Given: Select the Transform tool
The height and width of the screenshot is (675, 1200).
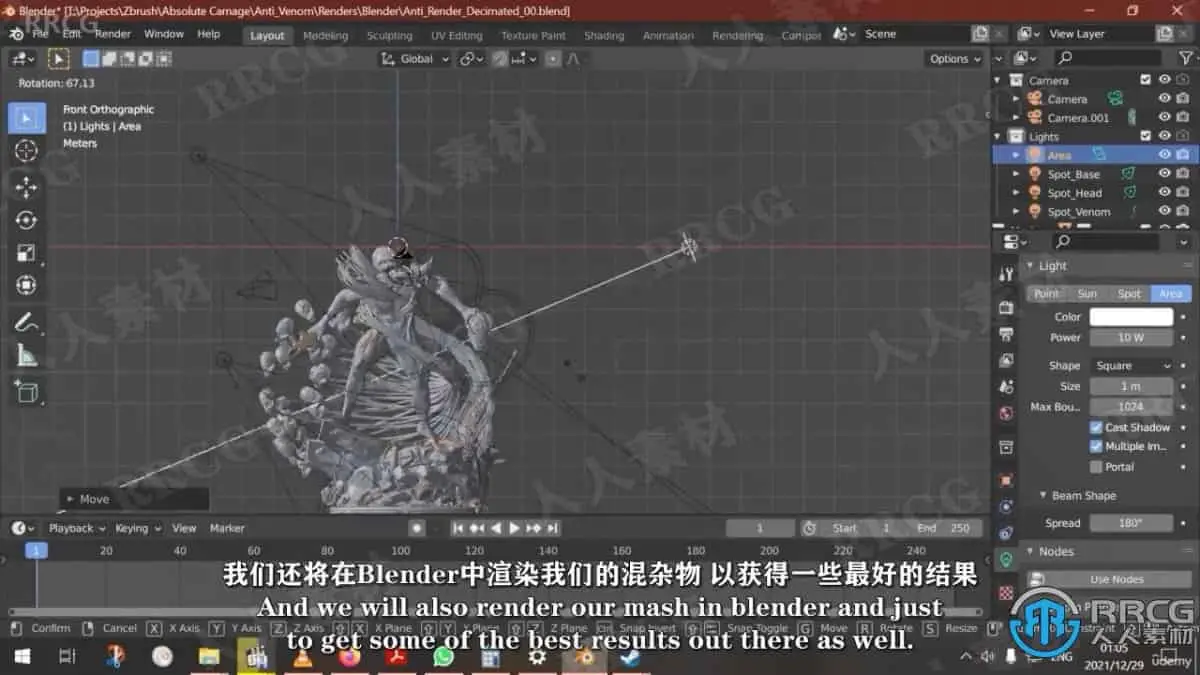Looking at the screenshot, I should (x=26, y=286).
